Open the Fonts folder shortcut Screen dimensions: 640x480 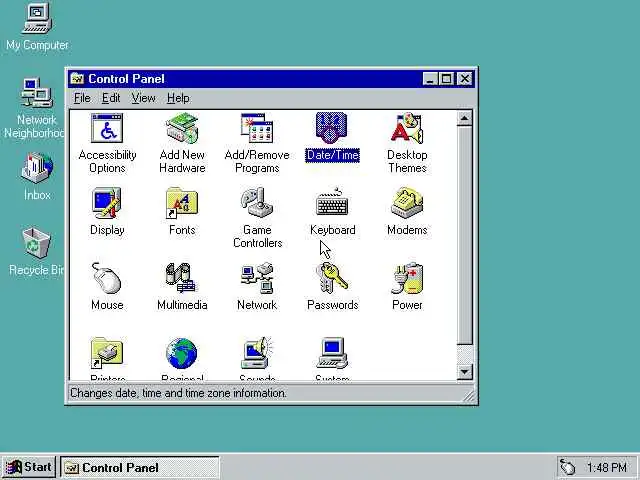(x=182, y=203)
